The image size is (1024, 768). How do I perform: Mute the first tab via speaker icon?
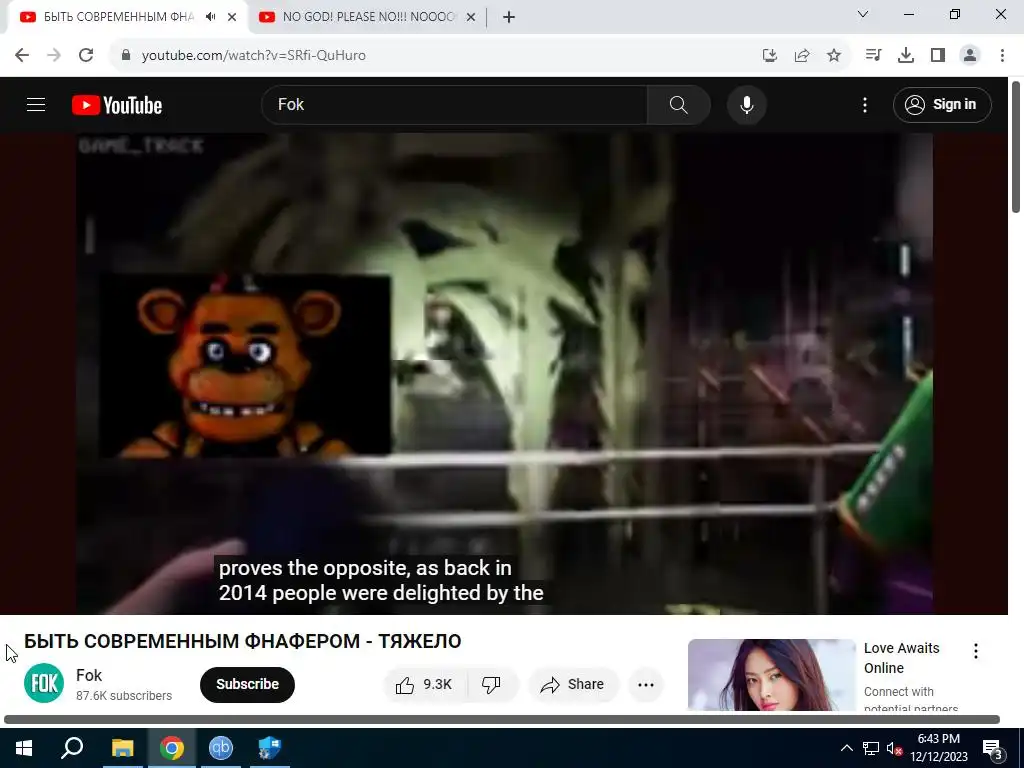(x=210, y=17)
